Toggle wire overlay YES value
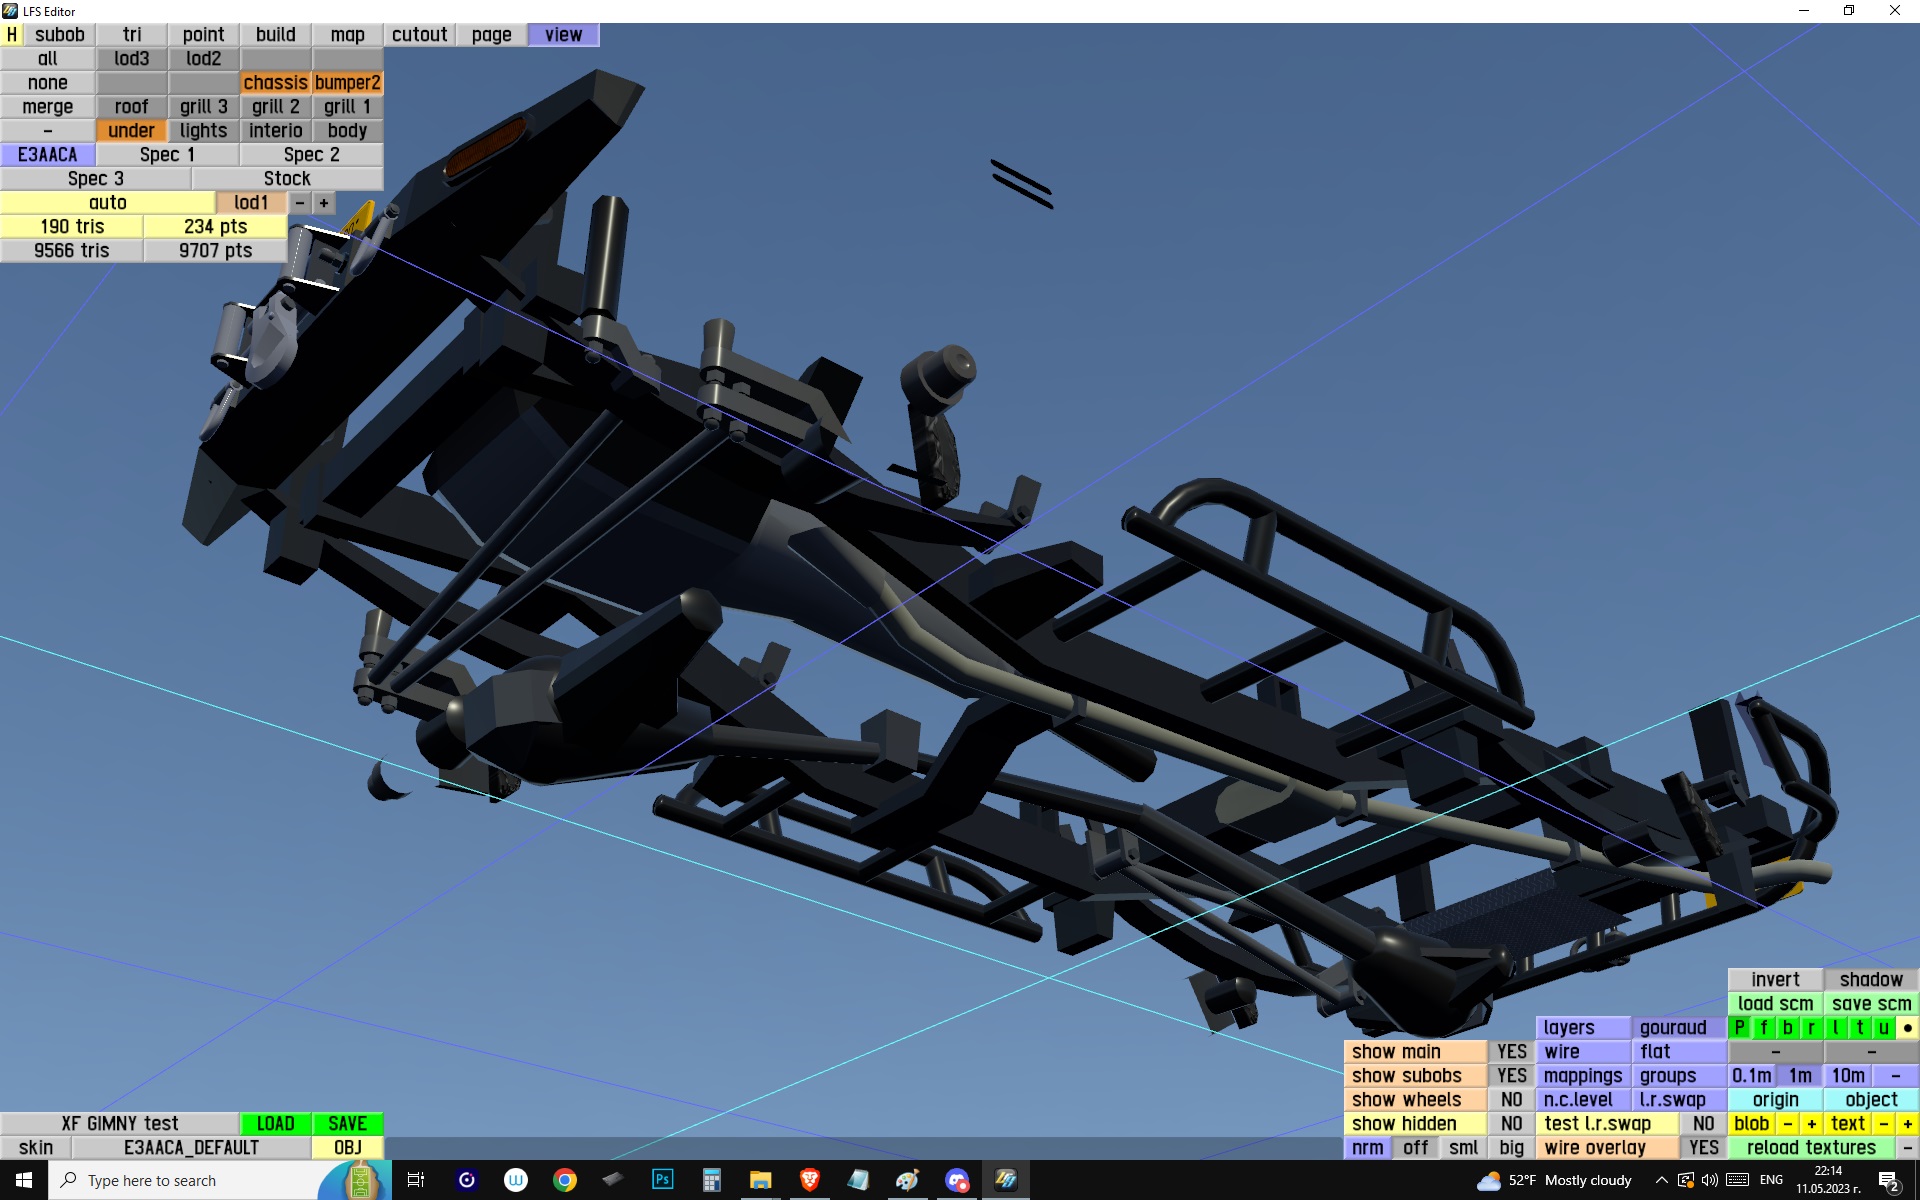This screenshot has width=1920, height=1200. click(x=1703, y=1148)
